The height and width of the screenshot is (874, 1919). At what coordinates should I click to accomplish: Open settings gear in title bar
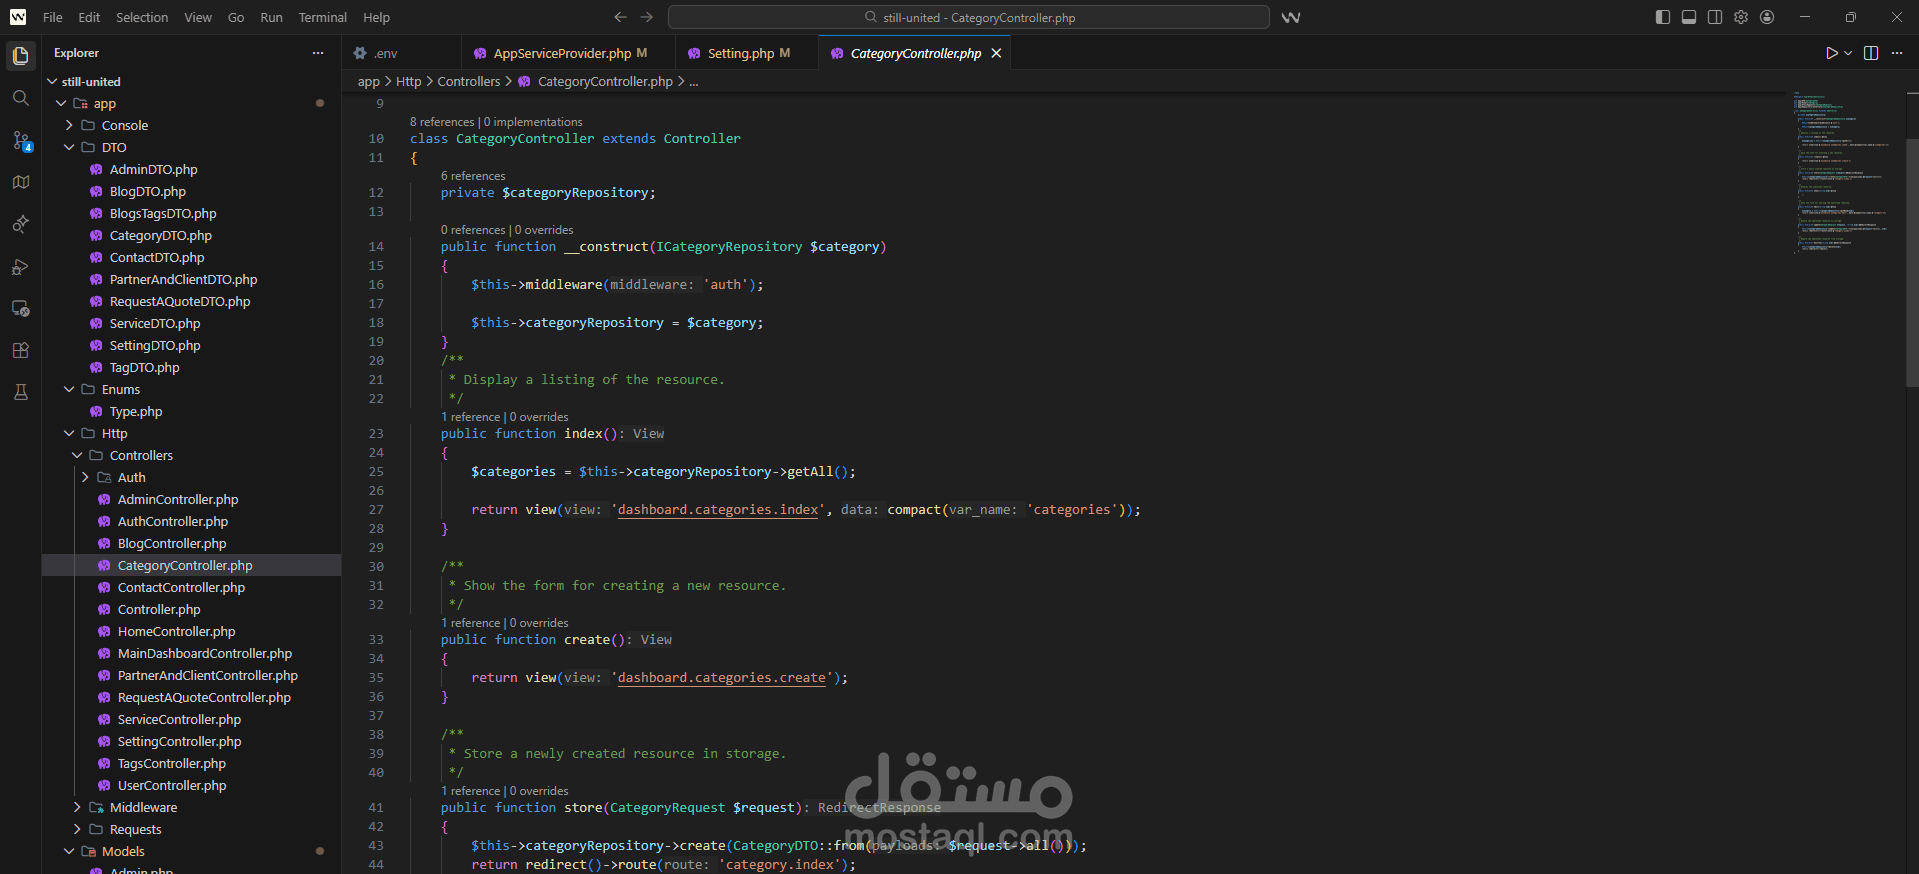click(1741, 17)
